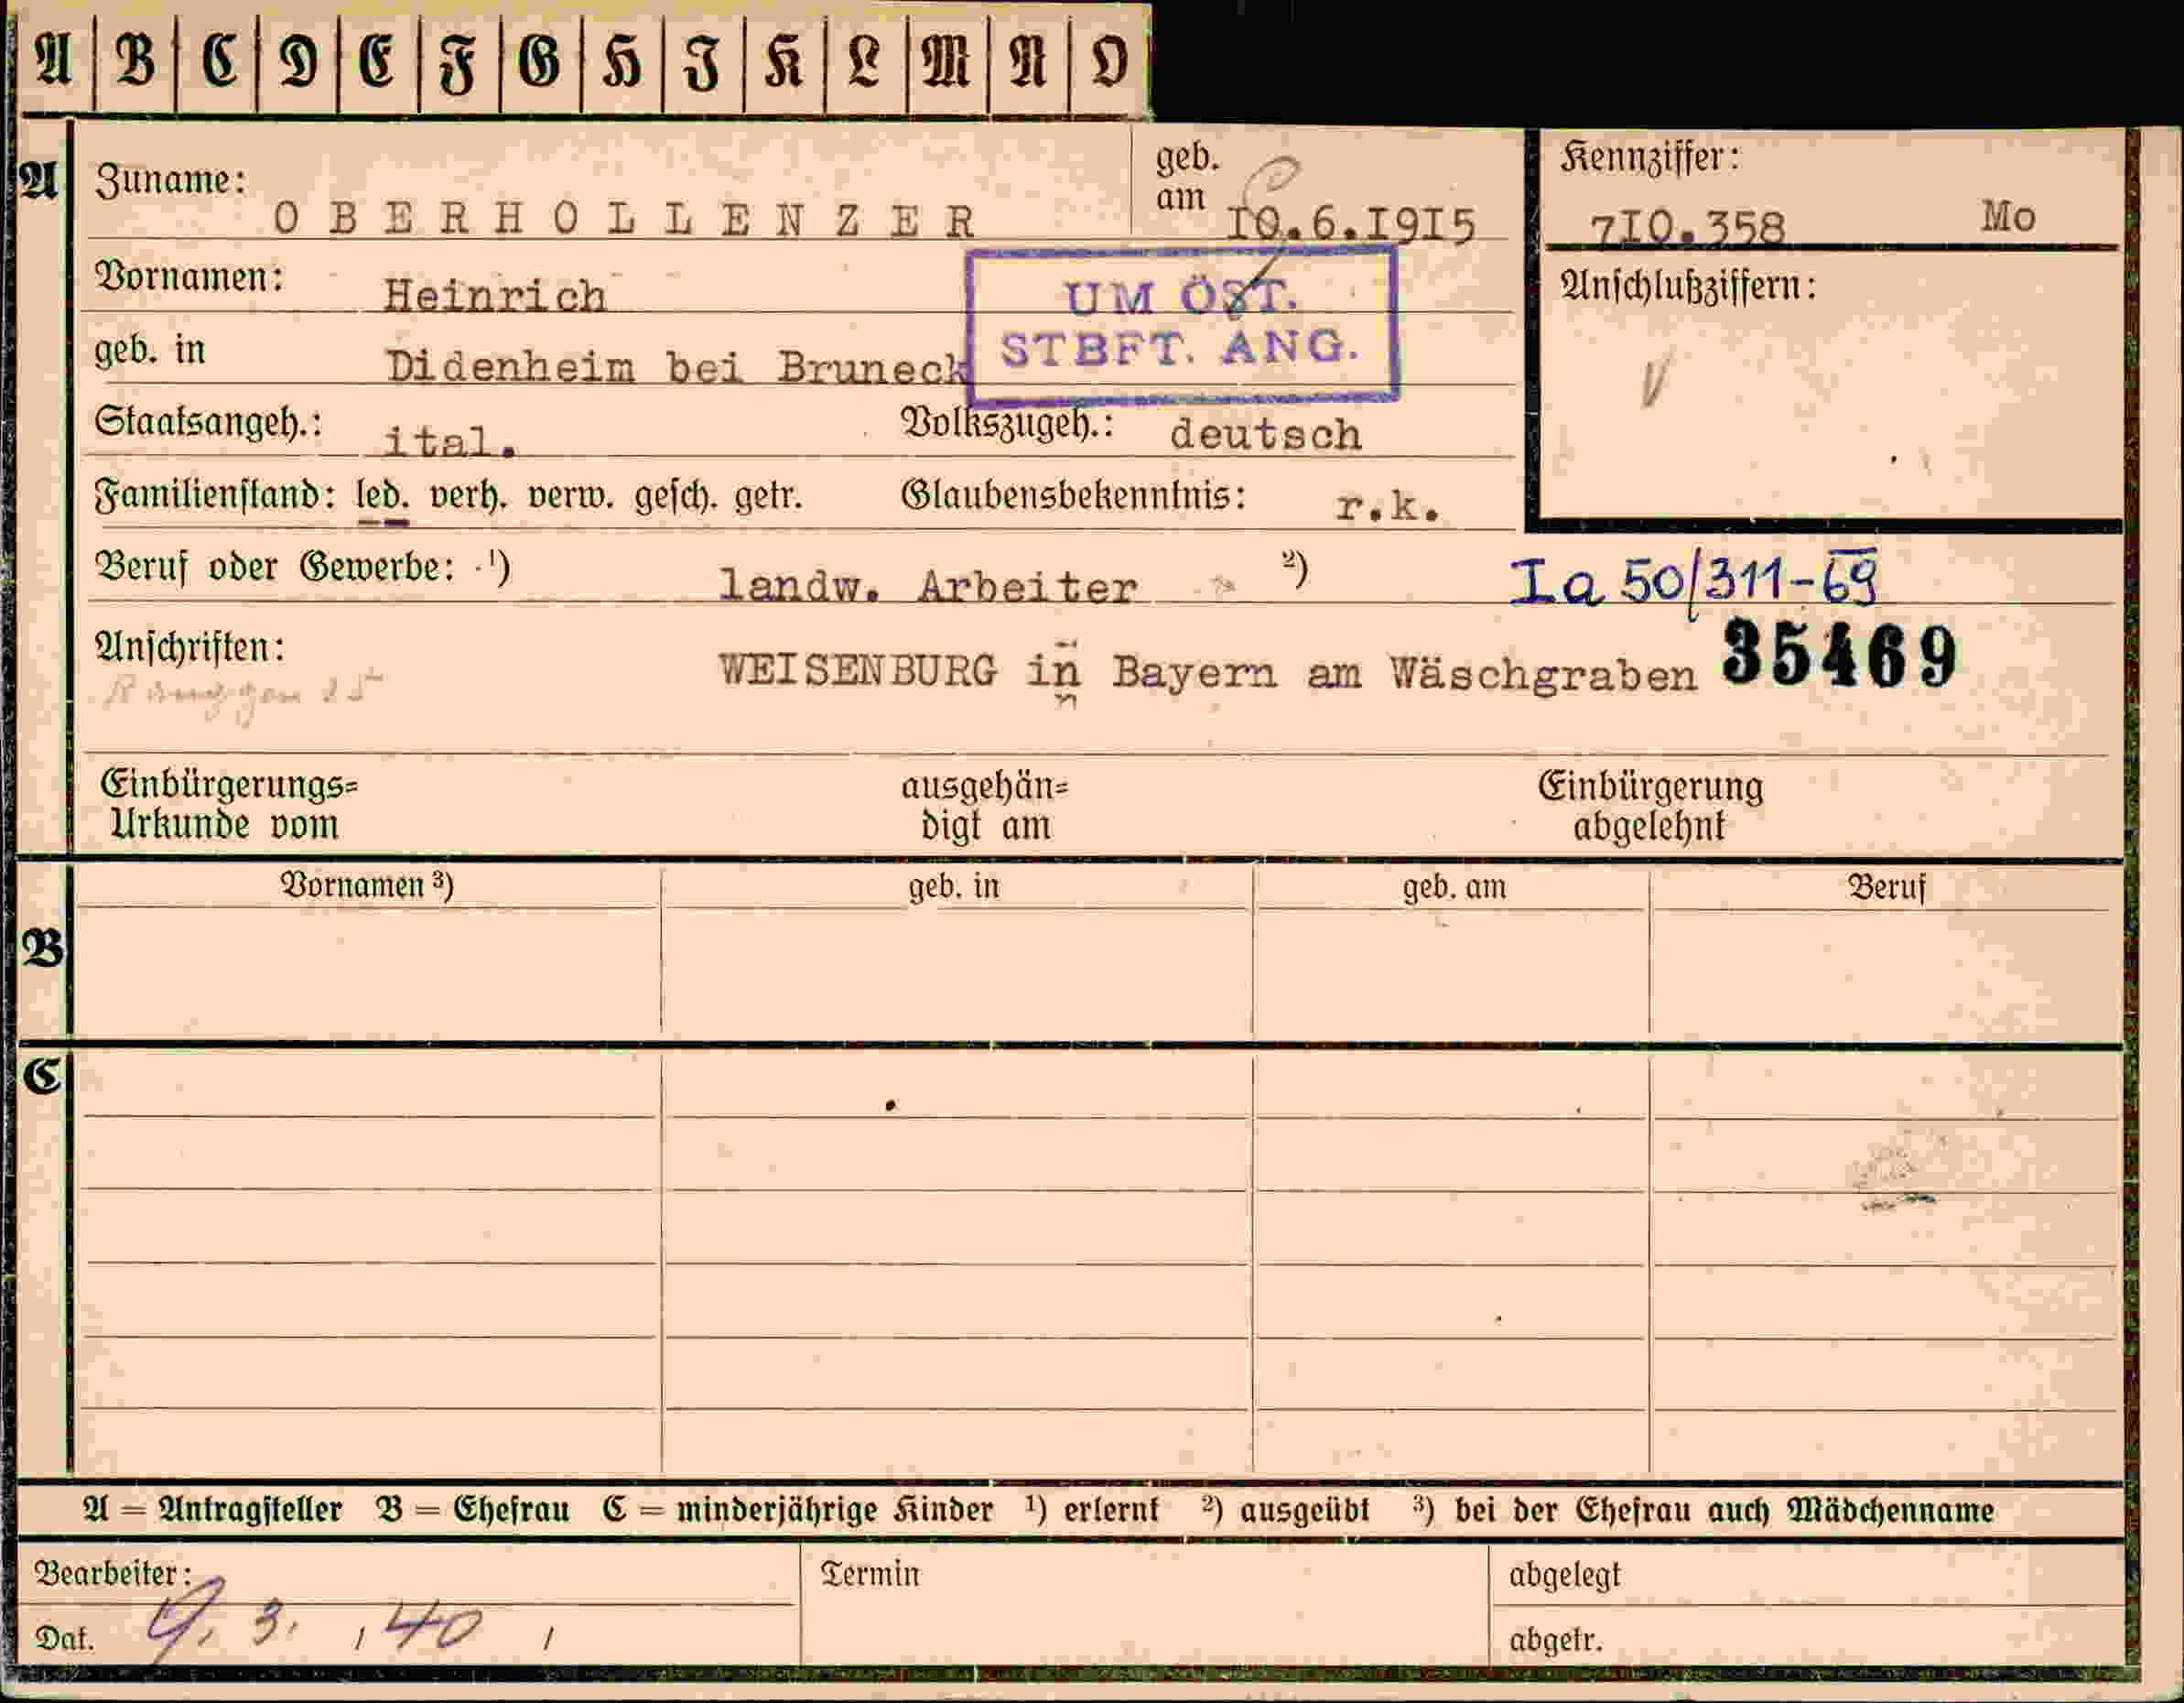2184x1703 pixels.
Task: Select the index tab letter N
Action: click(x=1027, y=61)
